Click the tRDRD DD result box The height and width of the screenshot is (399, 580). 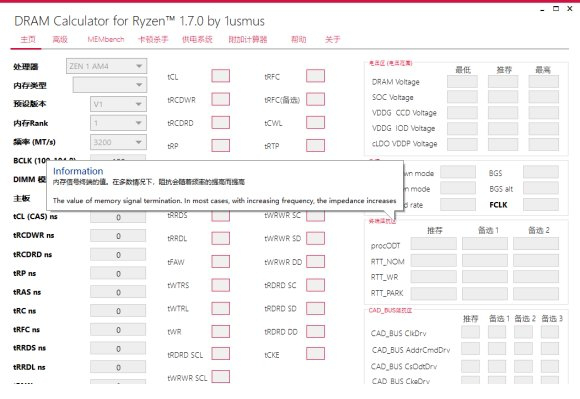tap(316, 331)
